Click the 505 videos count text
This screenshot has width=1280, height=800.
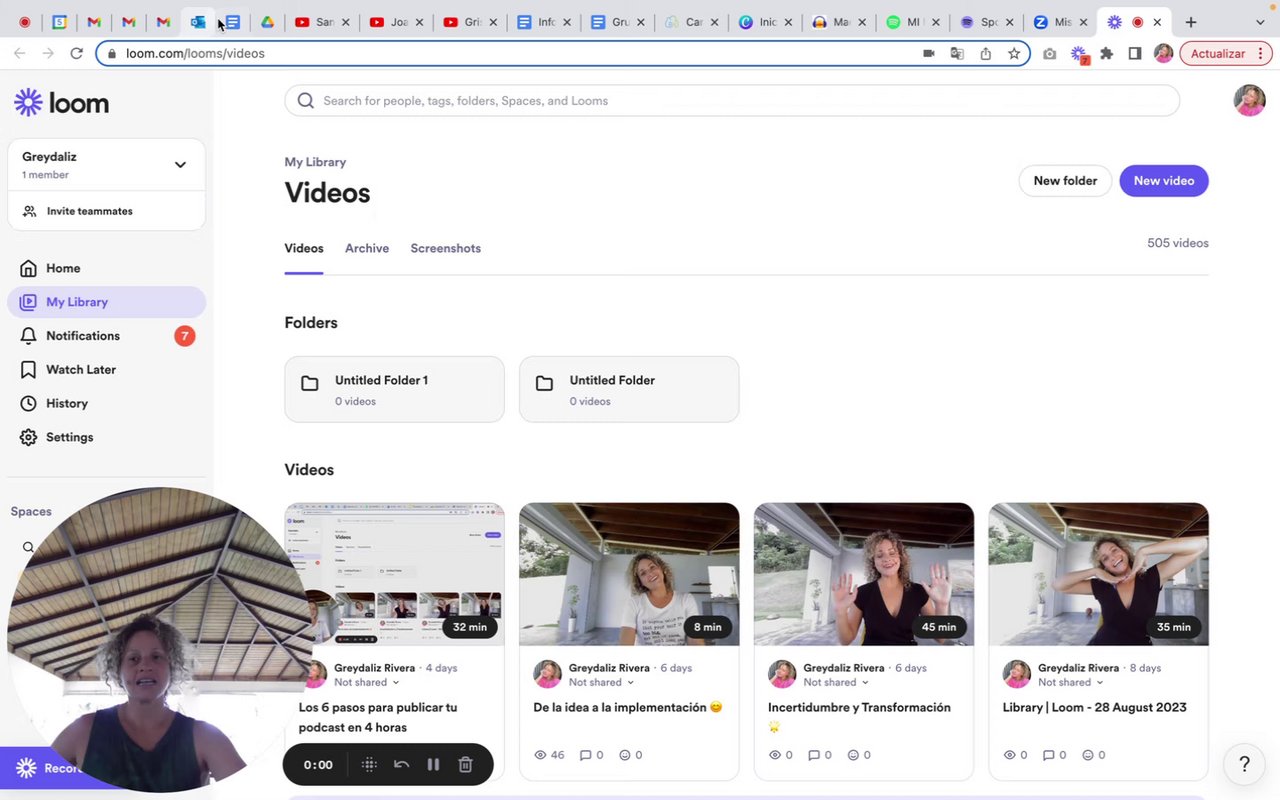click(1178, 243)
